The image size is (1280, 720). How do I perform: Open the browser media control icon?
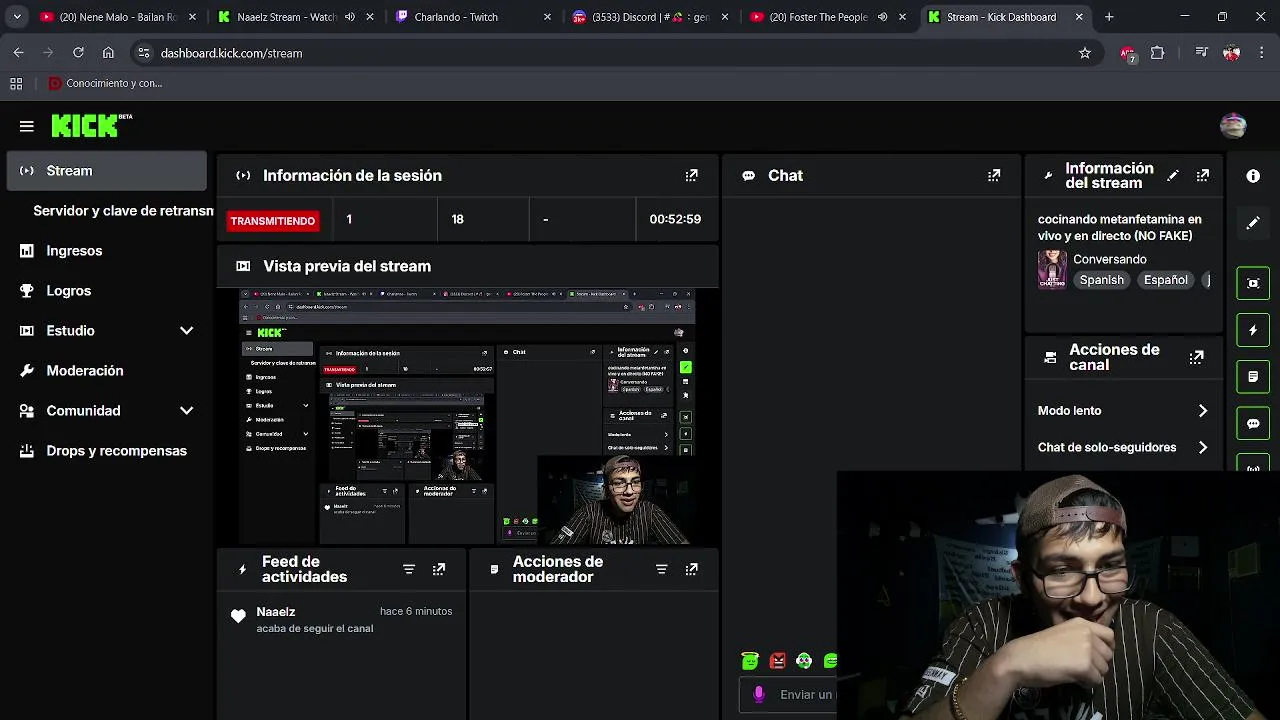click(1202, 53)
